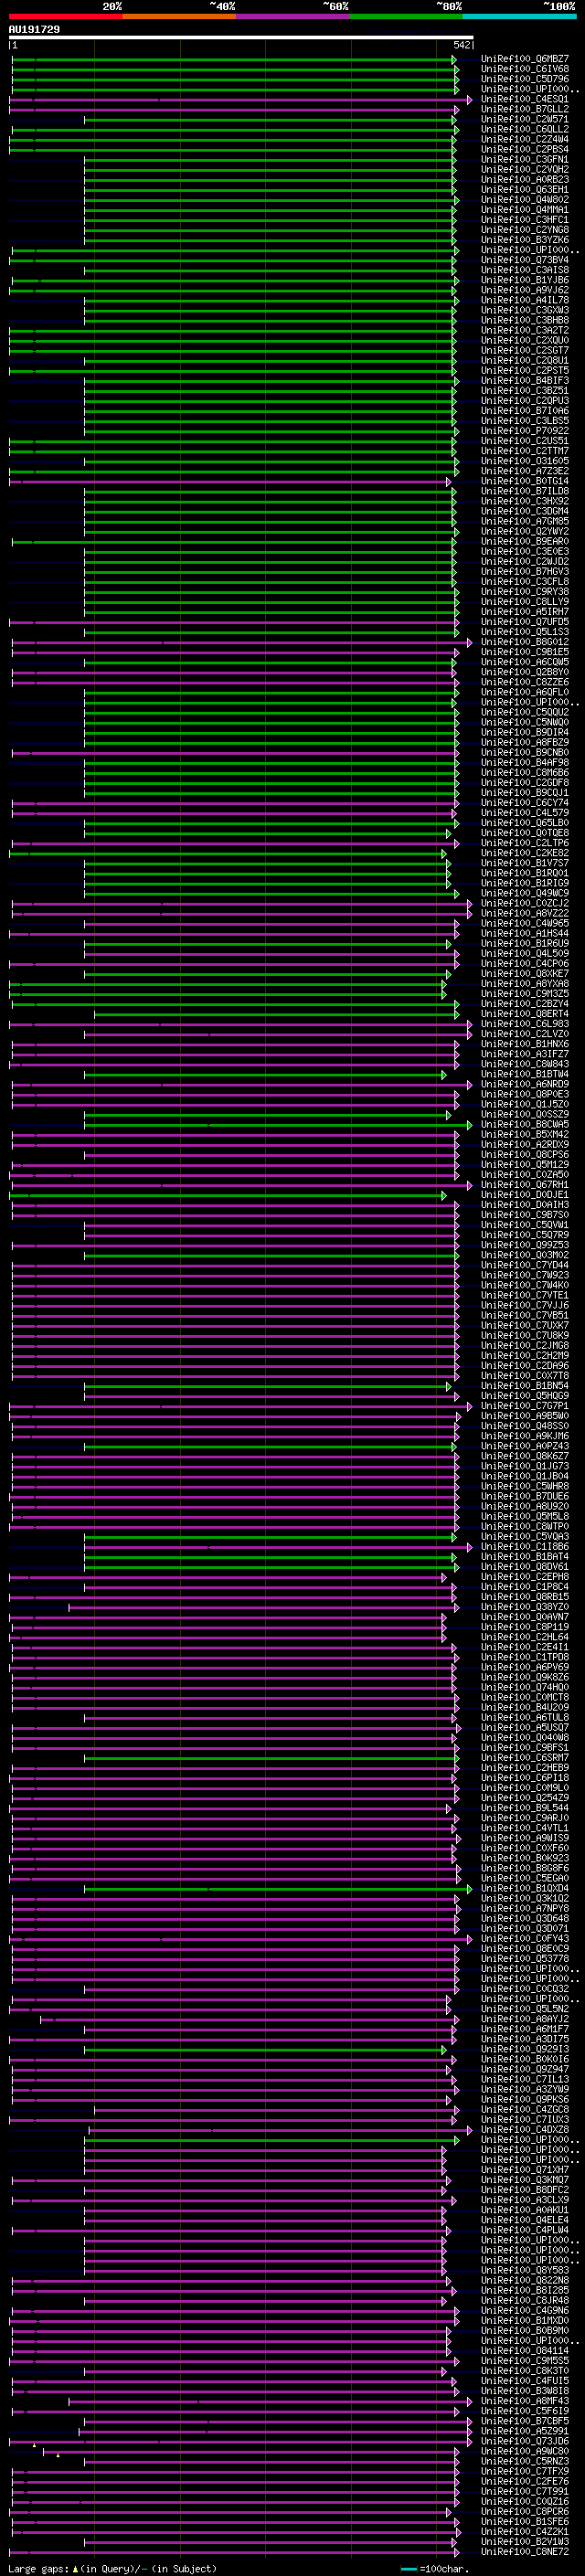The width and height of the screenshot is (585, 2576).
Task: Click the white query sequence bar
Action: 241,38
